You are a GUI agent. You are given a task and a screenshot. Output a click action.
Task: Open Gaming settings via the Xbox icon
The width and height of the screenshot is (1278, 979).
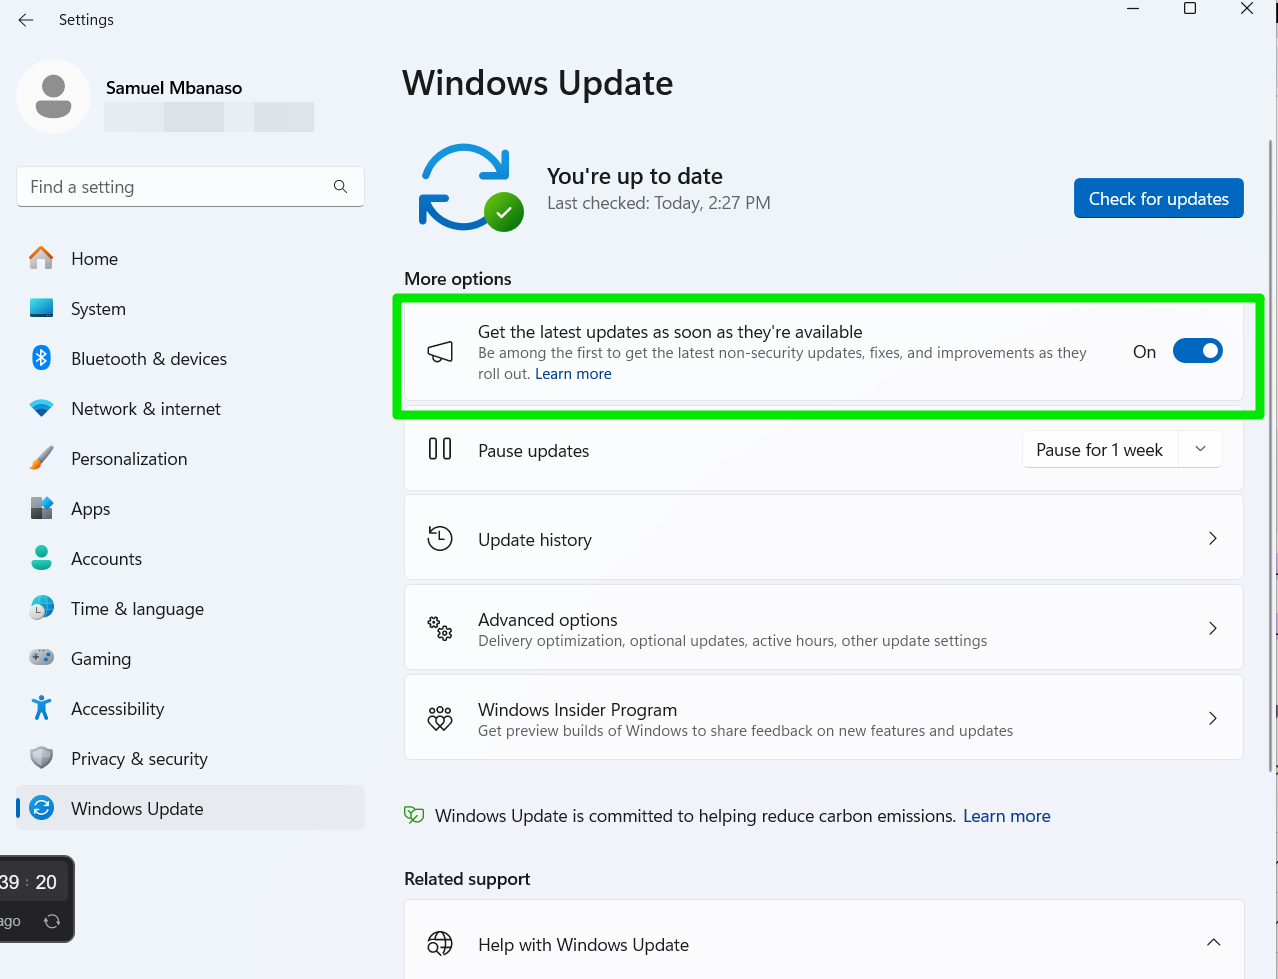coord(40,658)
